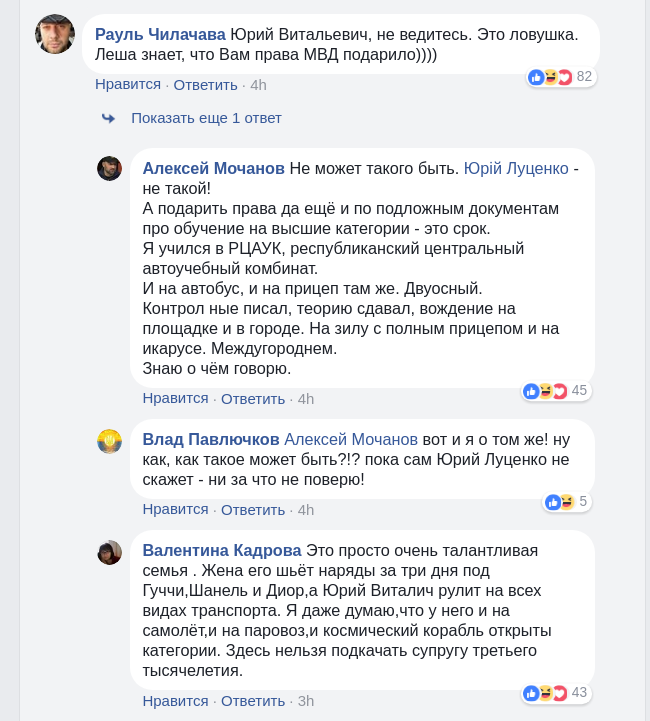Open reactions with 43 count

(x=556, y=693)
